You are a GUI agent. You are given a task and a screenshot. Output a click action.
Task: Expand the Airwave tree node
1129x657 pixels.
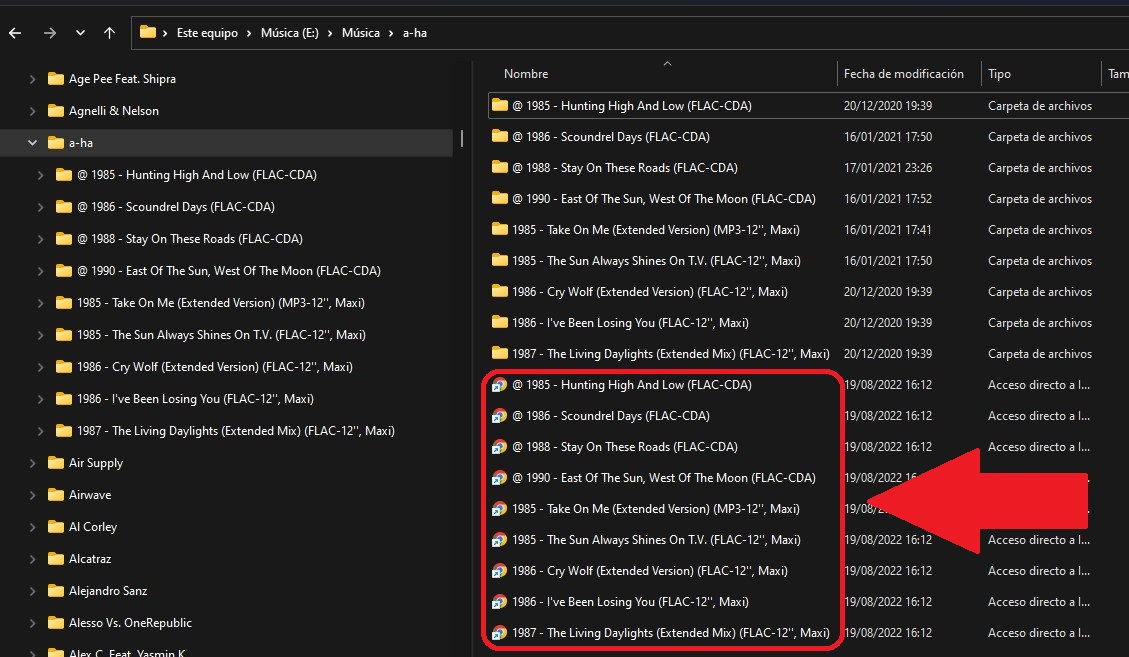coord(32,495)
